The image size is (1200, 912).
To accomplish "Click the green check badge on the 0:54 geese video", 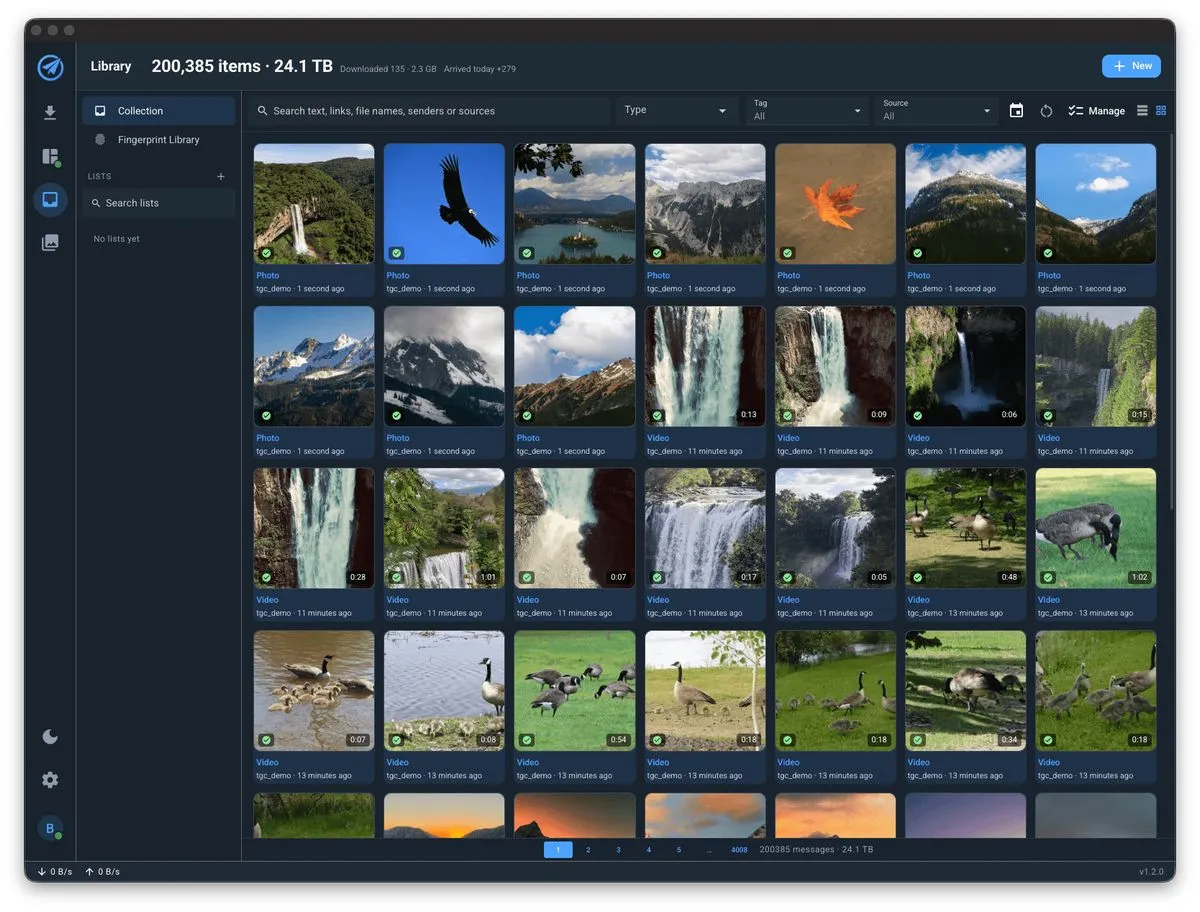I will click(527, 740).
